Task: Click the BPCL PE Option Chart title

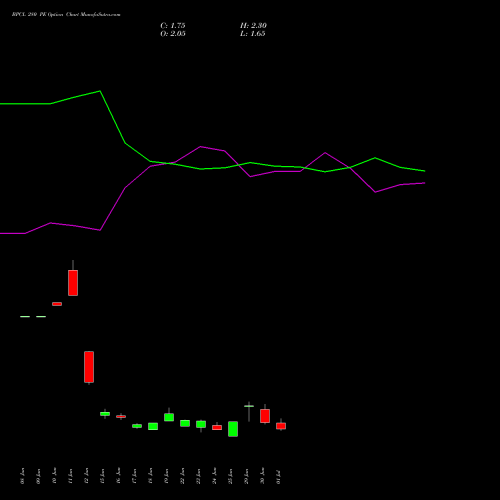Action: pos(66,15)
